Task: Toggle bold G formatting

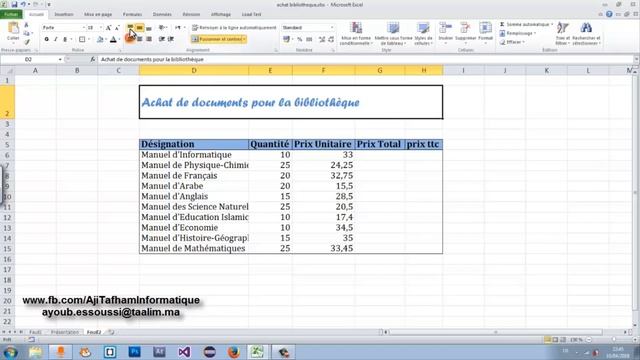Action: [47, 39]
